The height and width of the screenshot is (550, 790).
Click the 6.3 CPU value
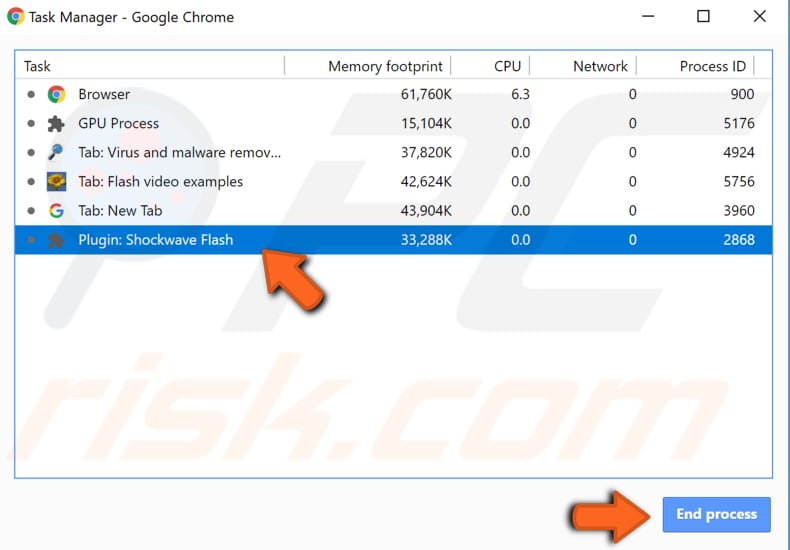pos(520,94)
